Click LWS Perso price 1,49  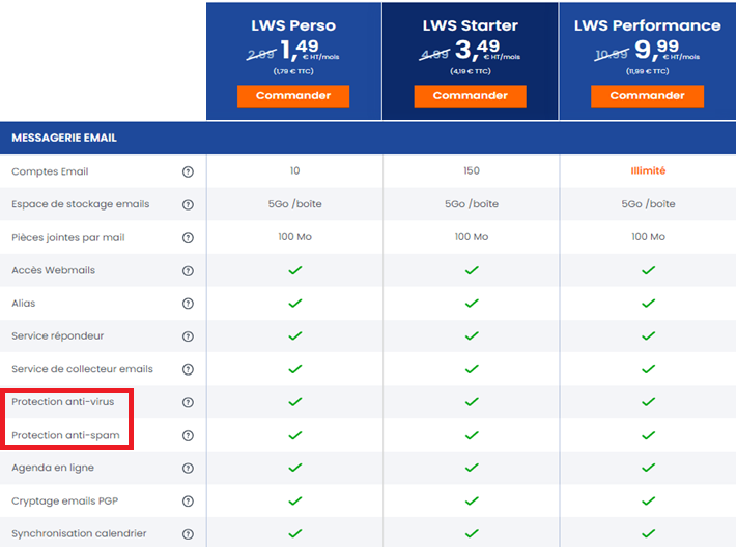[299, 49]
